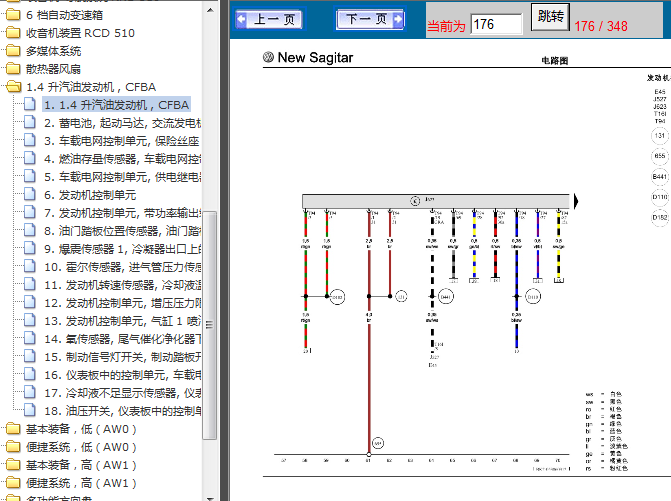The width and height of the screenshot is (671, 501).
Task: Click the B441 circle in diagram legend
Action: (x=659, y=176)
